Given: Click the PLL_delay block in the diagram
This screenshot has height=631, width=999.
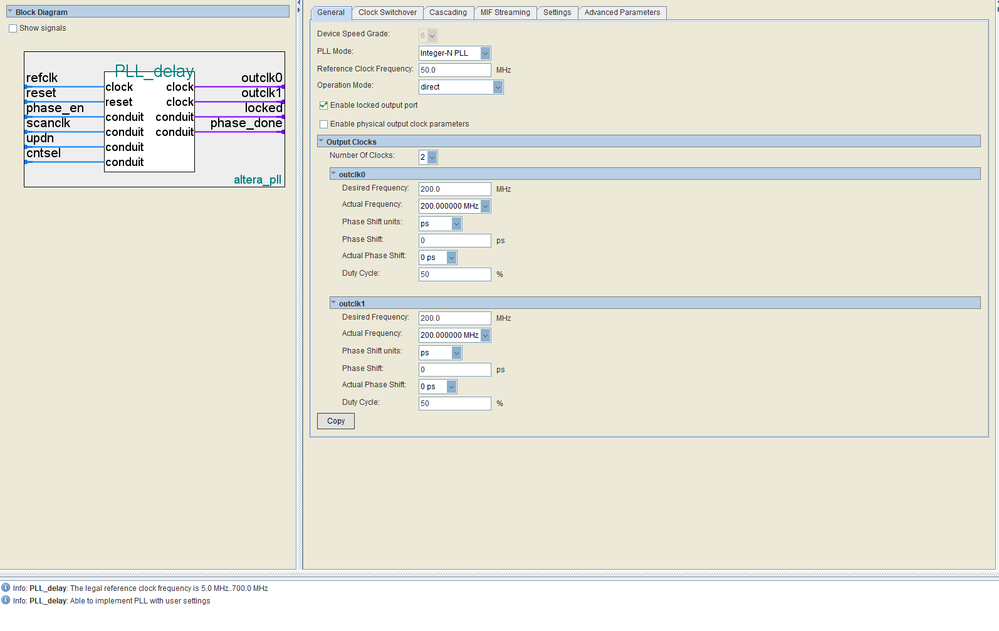Looking at the screenshot, I should click(149, 120).
